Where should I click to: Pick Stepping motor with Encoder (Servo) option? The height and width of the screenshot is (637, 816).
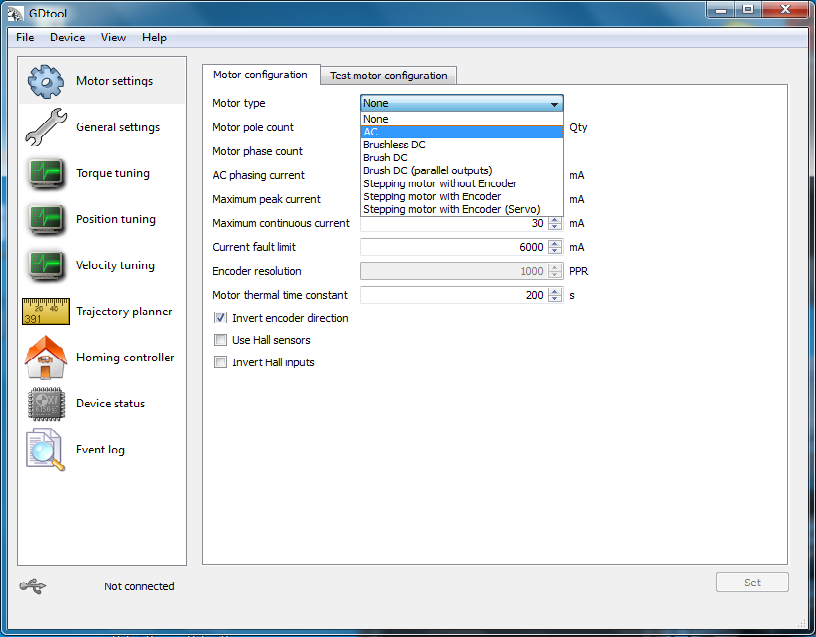pos(438,209)
